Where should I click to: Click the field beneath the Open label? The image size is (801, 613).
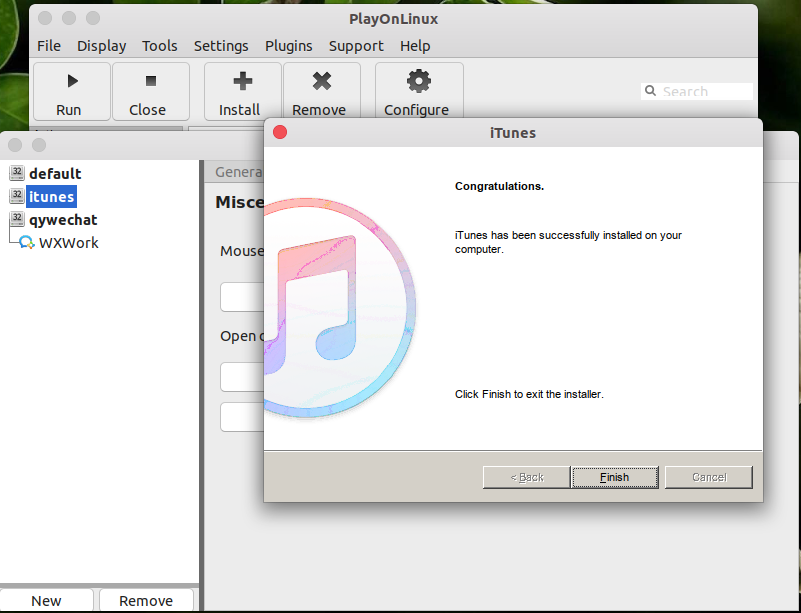242,377
